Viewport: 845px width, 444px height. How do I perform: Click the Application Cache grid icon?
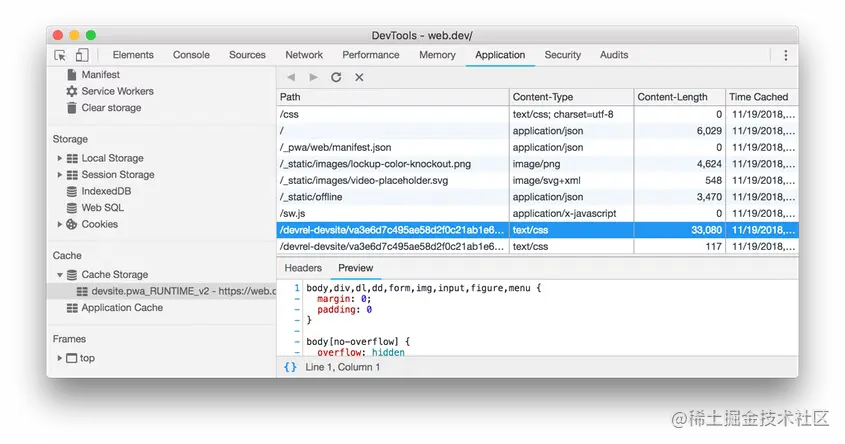(x=72, y=308)
